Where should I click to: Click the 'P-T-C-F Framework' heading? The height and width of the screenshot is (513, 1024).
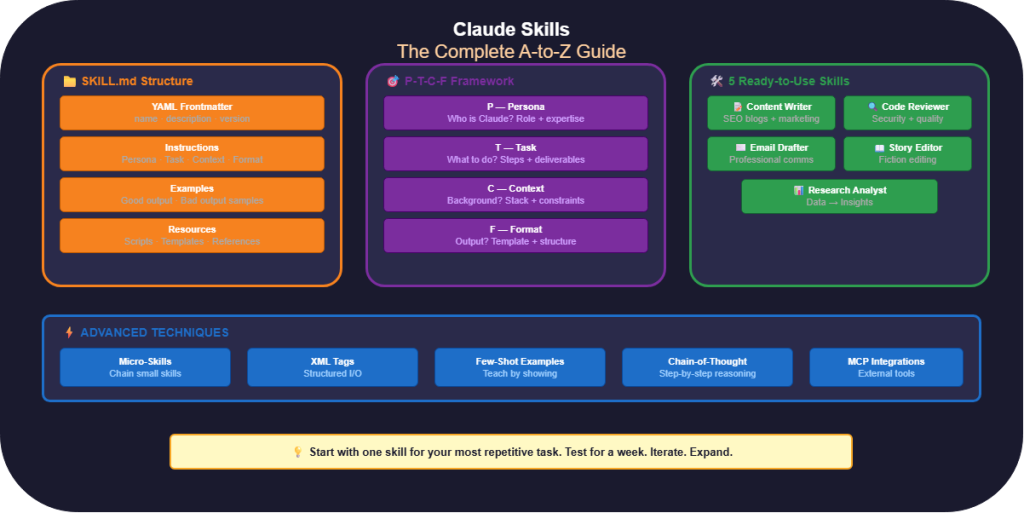coord(459,82)
